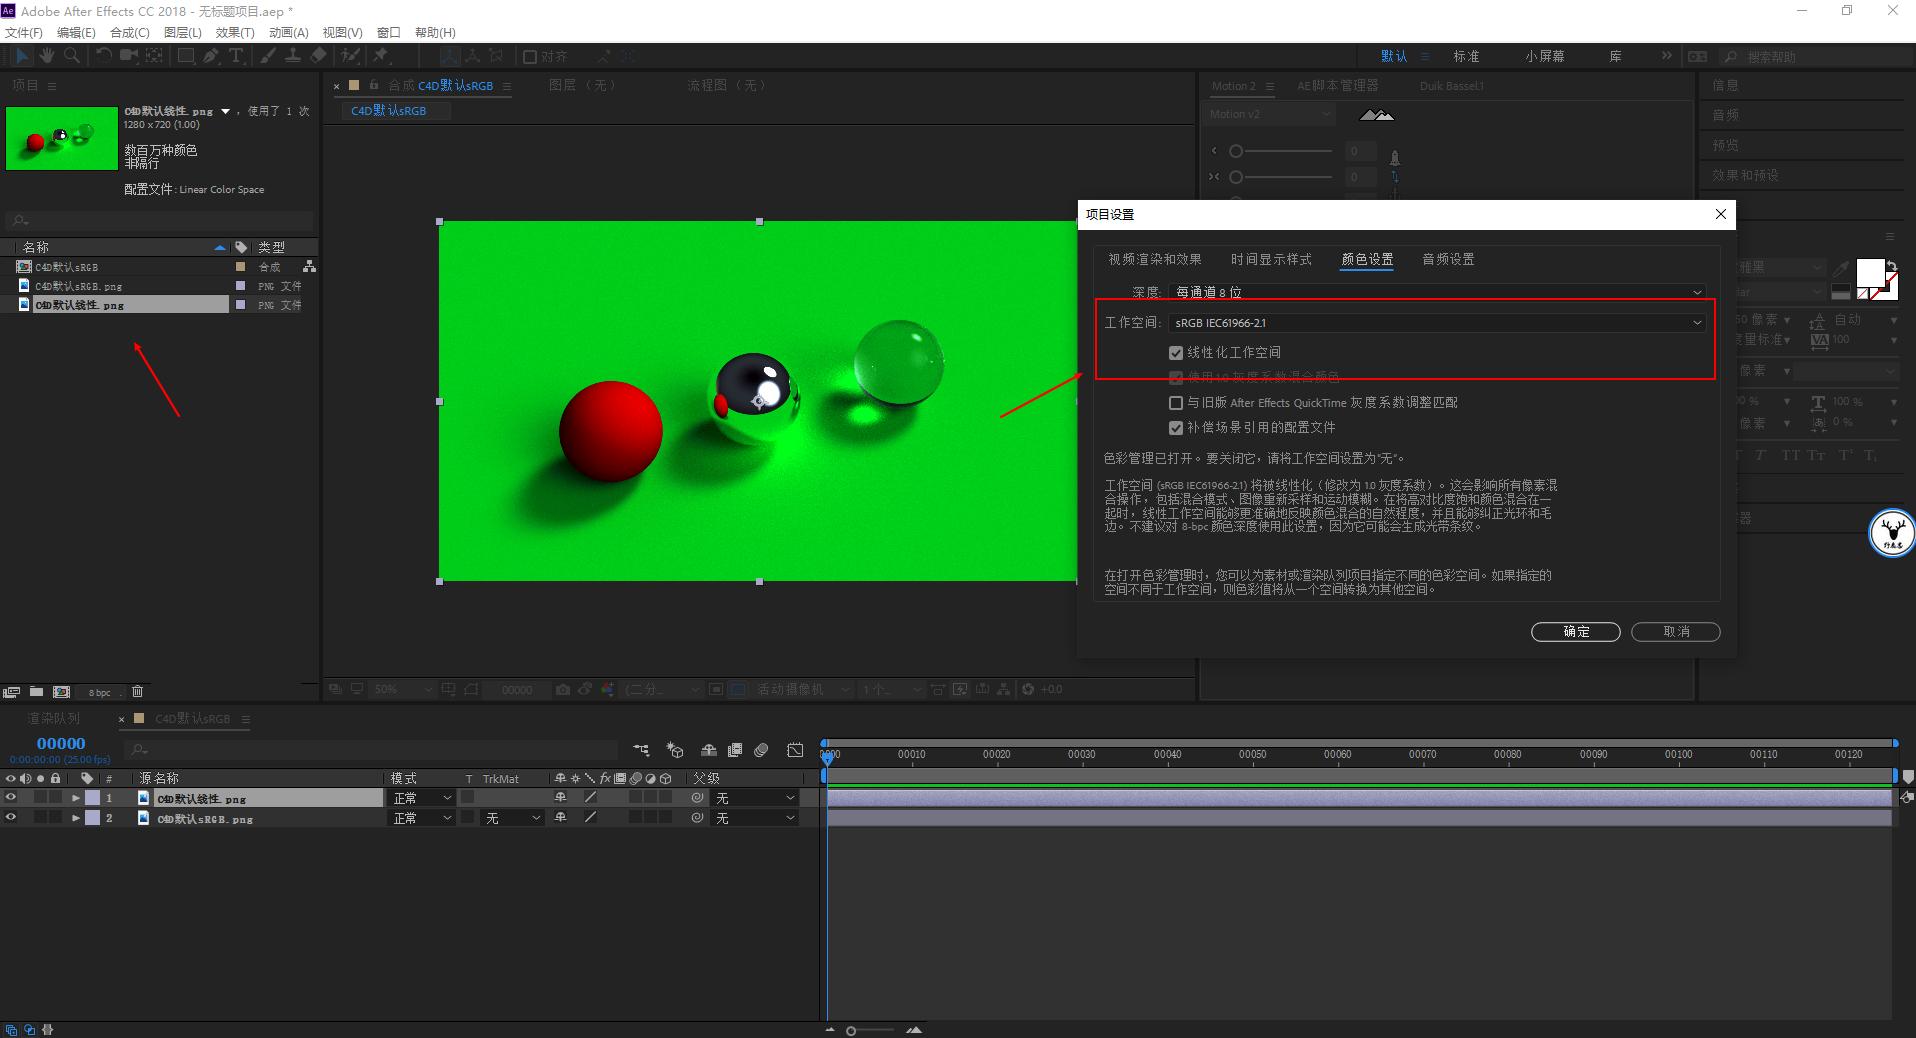Open the 效果(T) menu
Image resolution: width=1916 pixels, height=1038 pixels.
pos(235,32)
